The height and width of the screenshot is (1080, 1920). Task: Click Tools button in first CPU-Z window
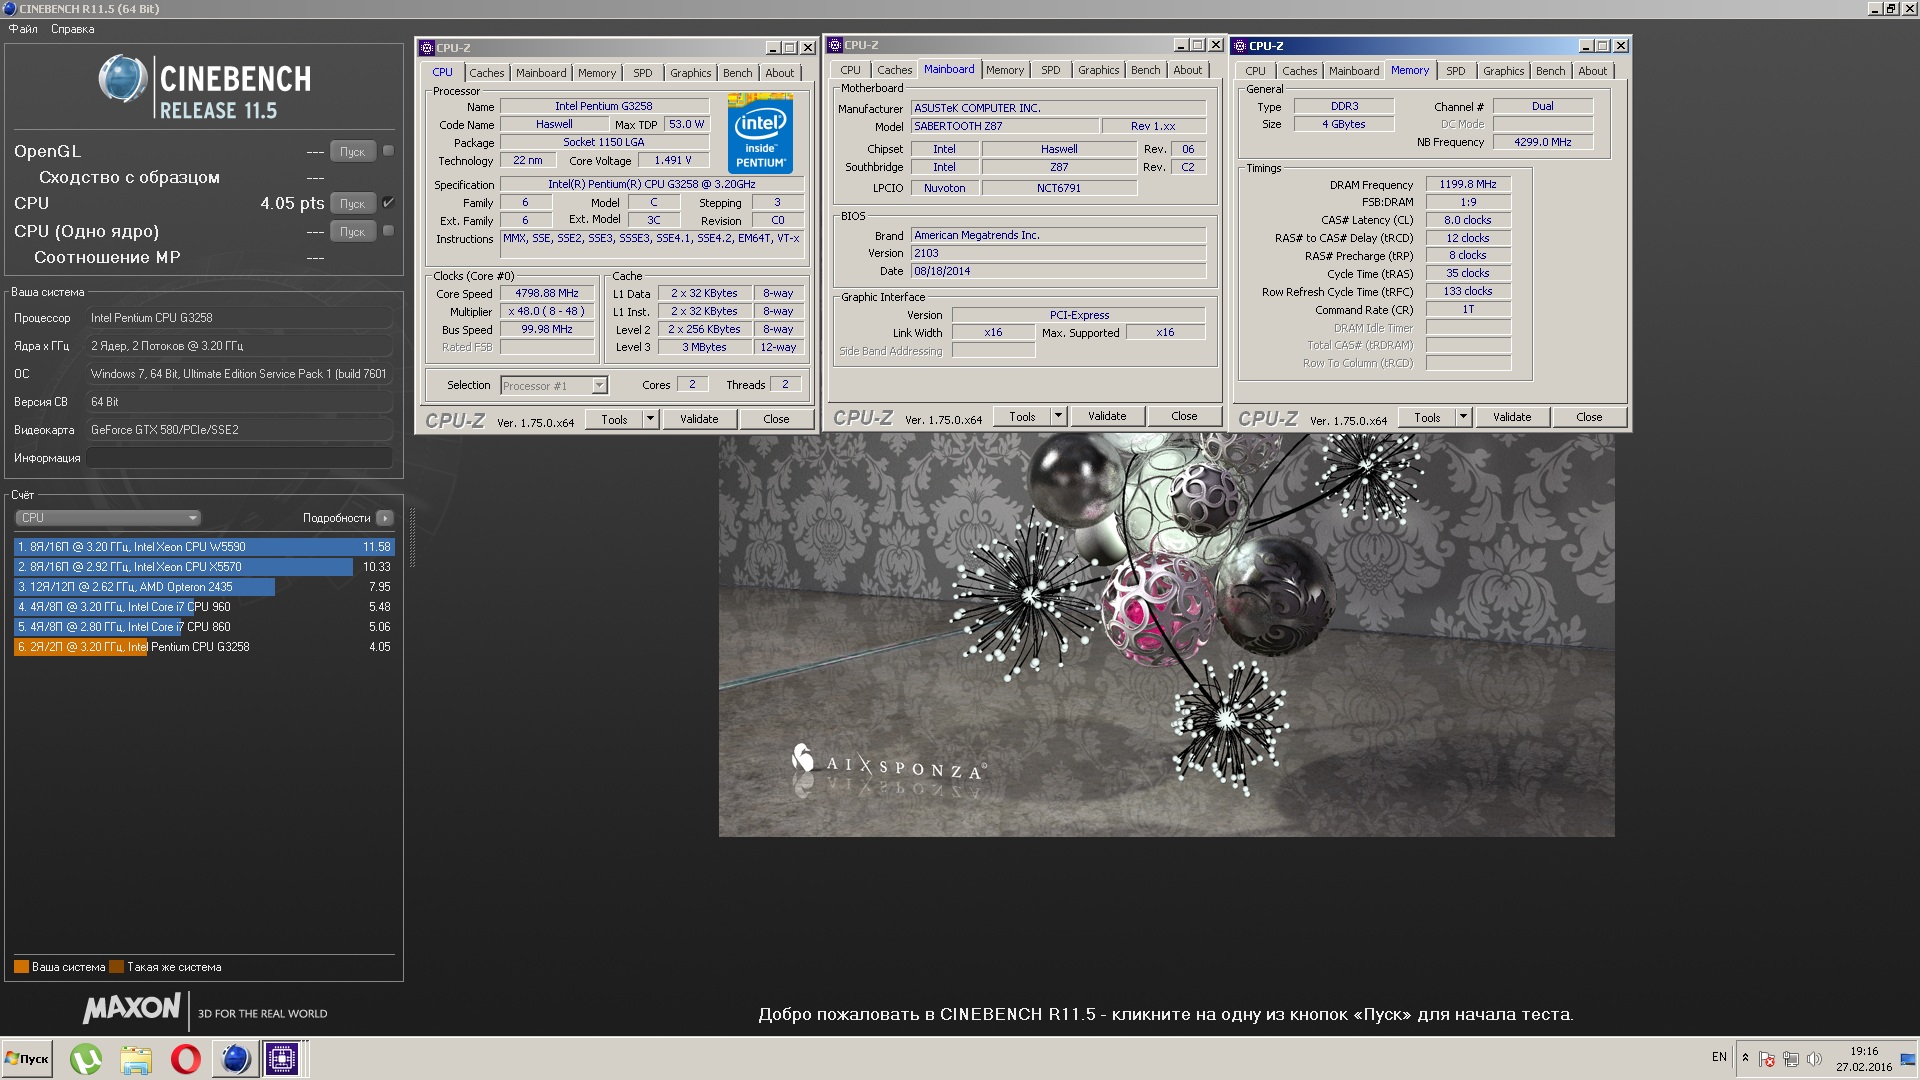(x=614, y=419)
